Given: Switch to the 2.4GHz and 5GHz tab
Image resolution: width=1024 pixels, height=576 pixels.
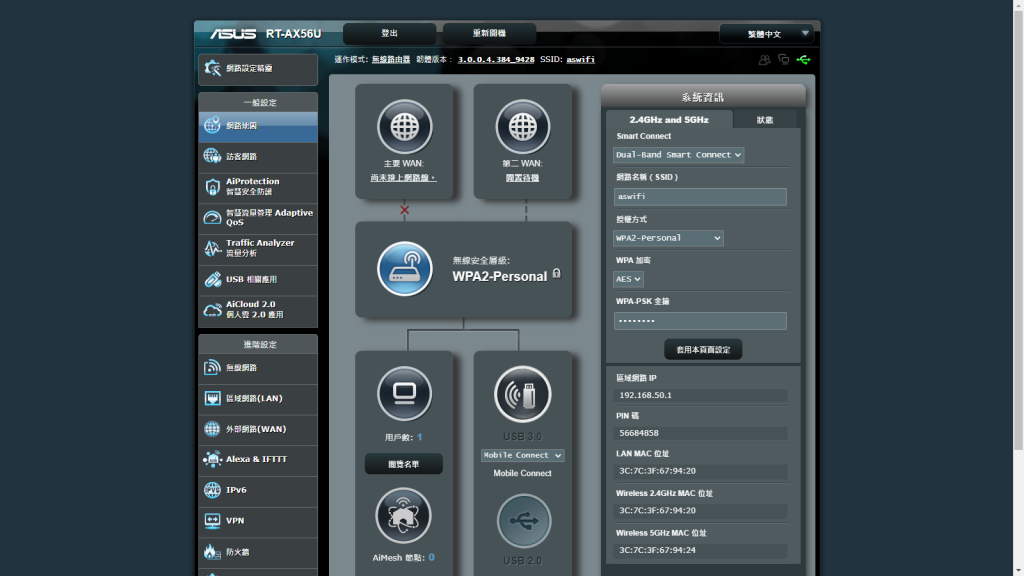Looking at the screenshot, I should (x=669, y=120).
